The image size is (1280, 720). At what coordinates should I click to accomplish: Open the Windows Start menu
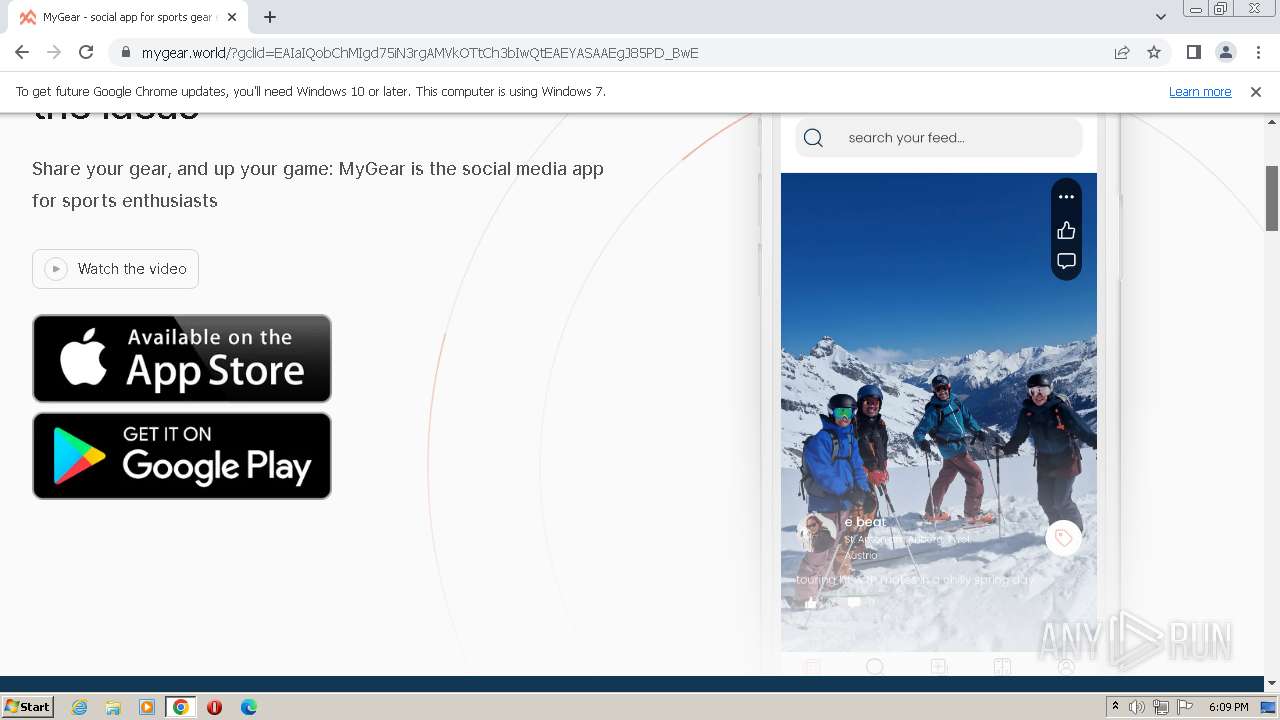coord(28,707)
